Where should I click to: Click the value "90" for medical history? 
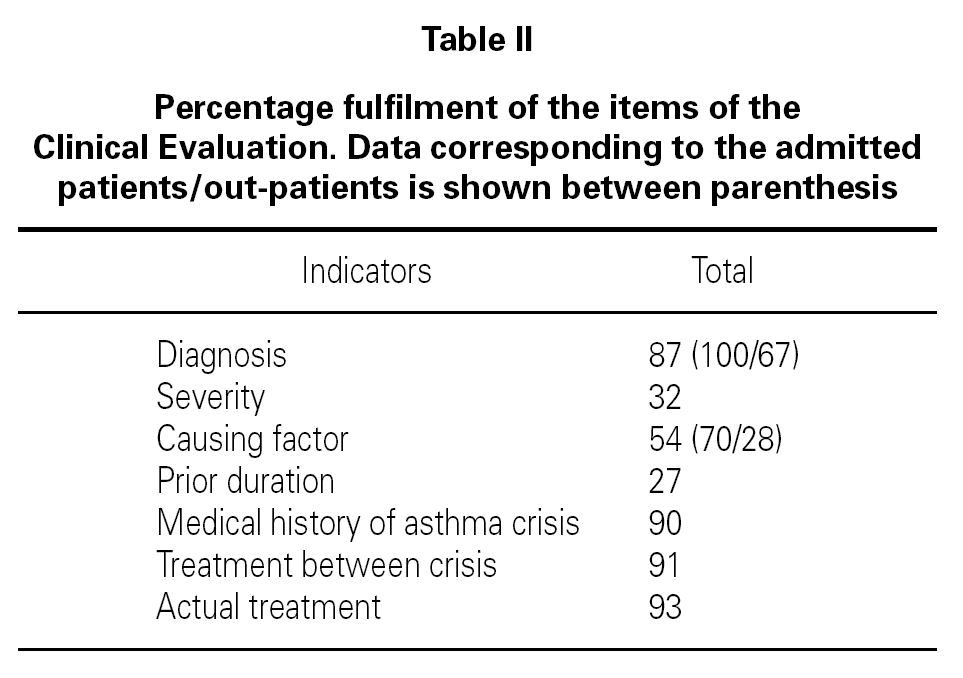coord(665,523)
